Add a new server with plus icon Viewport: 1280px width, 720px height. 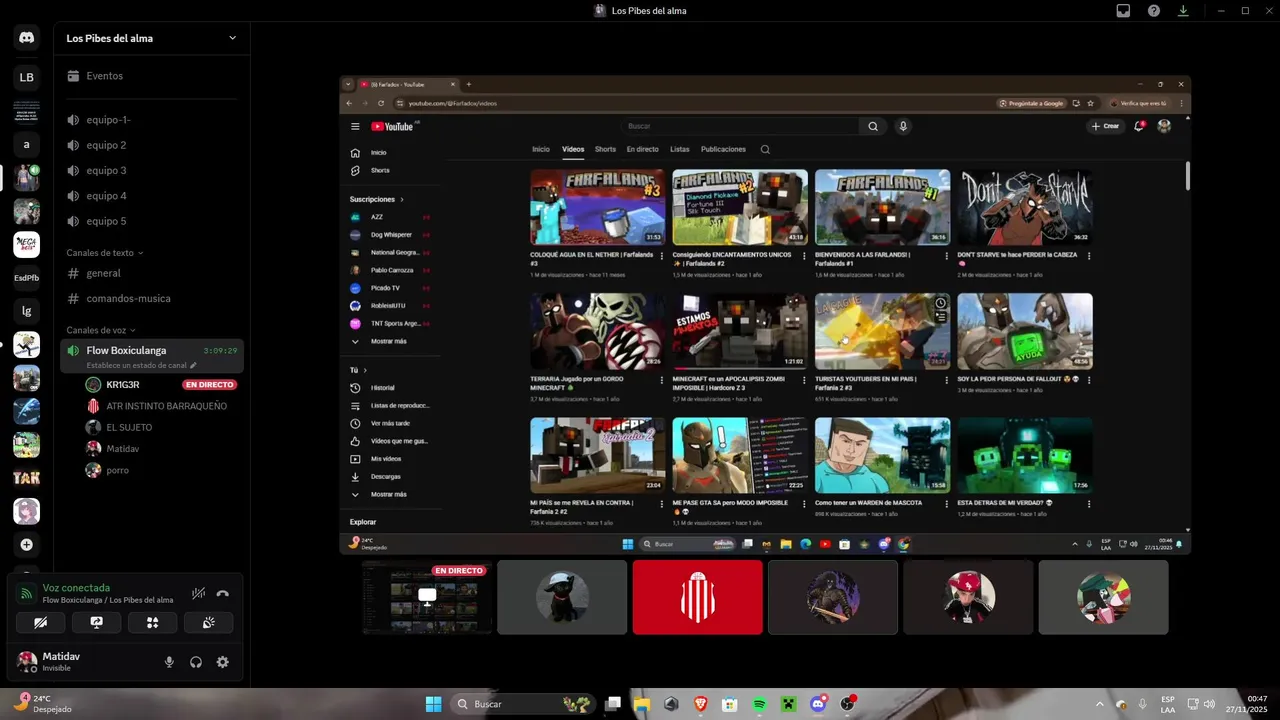click(27, 545)
